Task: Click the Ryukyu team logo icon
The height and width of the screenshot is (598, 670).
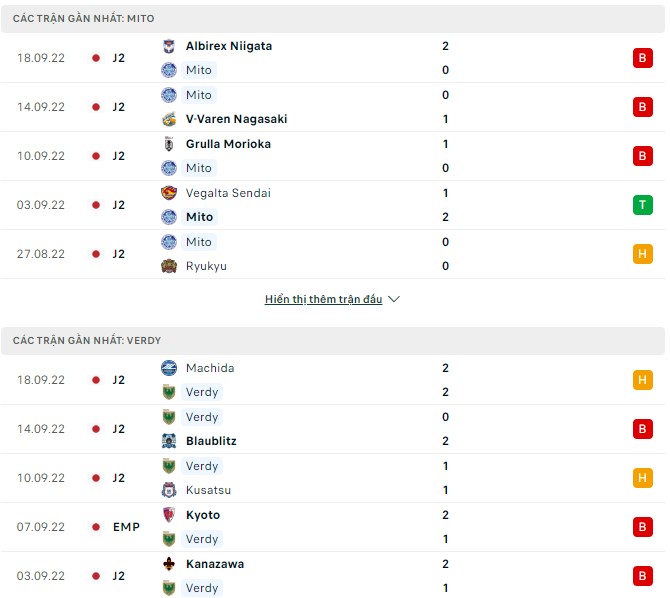Action: pyautogui.click(x=168, y=266)
